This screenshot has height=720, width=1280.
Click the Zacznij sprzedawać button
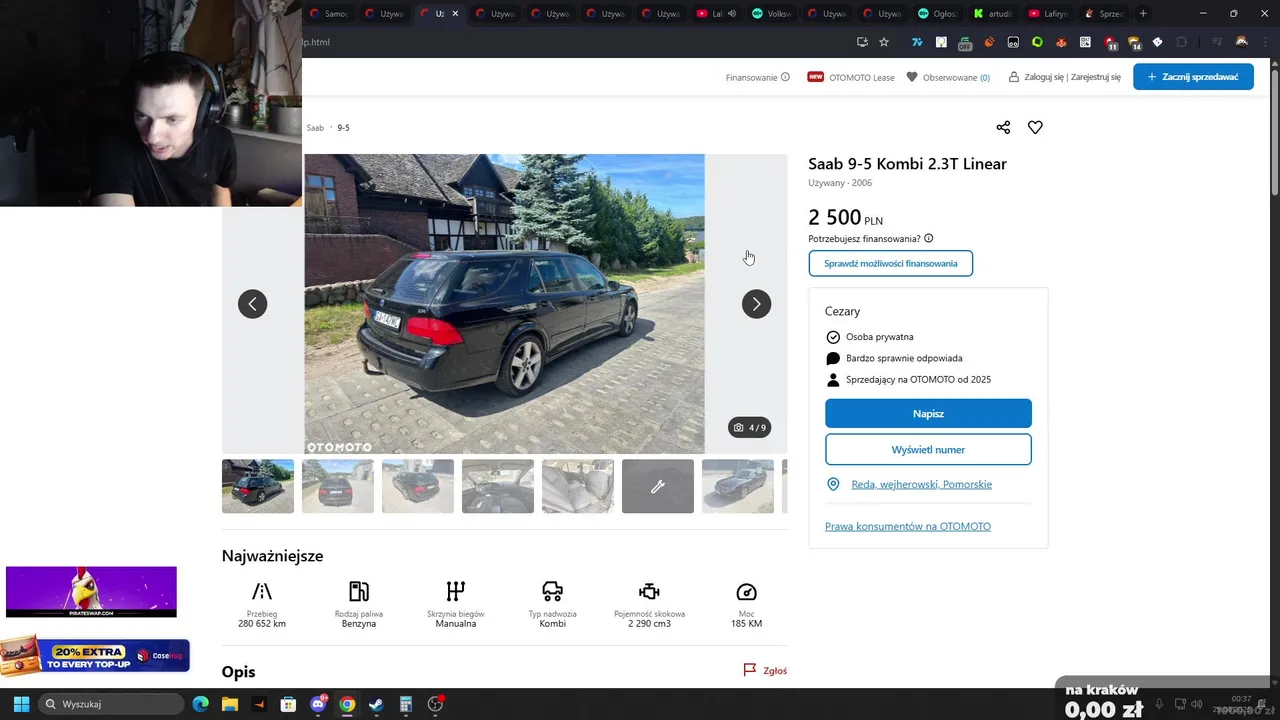1193,77
